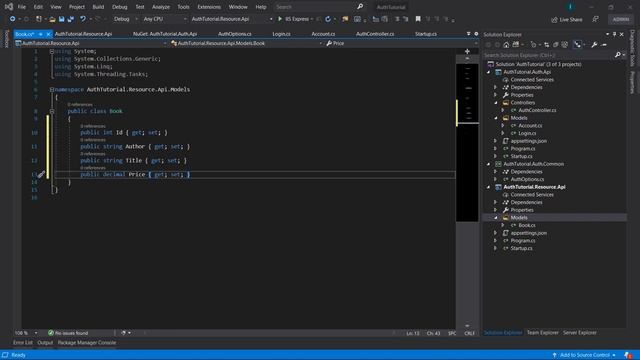Collapse the AuthTutorial.Auth.Api project node

point(489,72)
